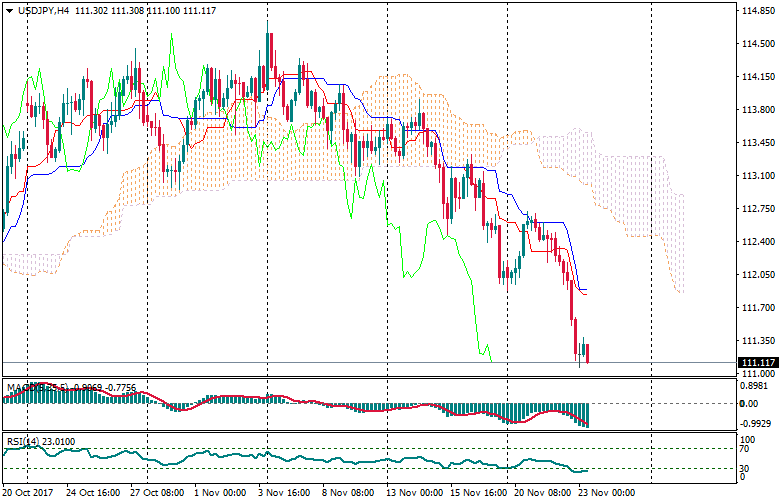
Task: Click the 1 Nov 00:00 time label
Action: pyautogui.click(x=219, y=493)
